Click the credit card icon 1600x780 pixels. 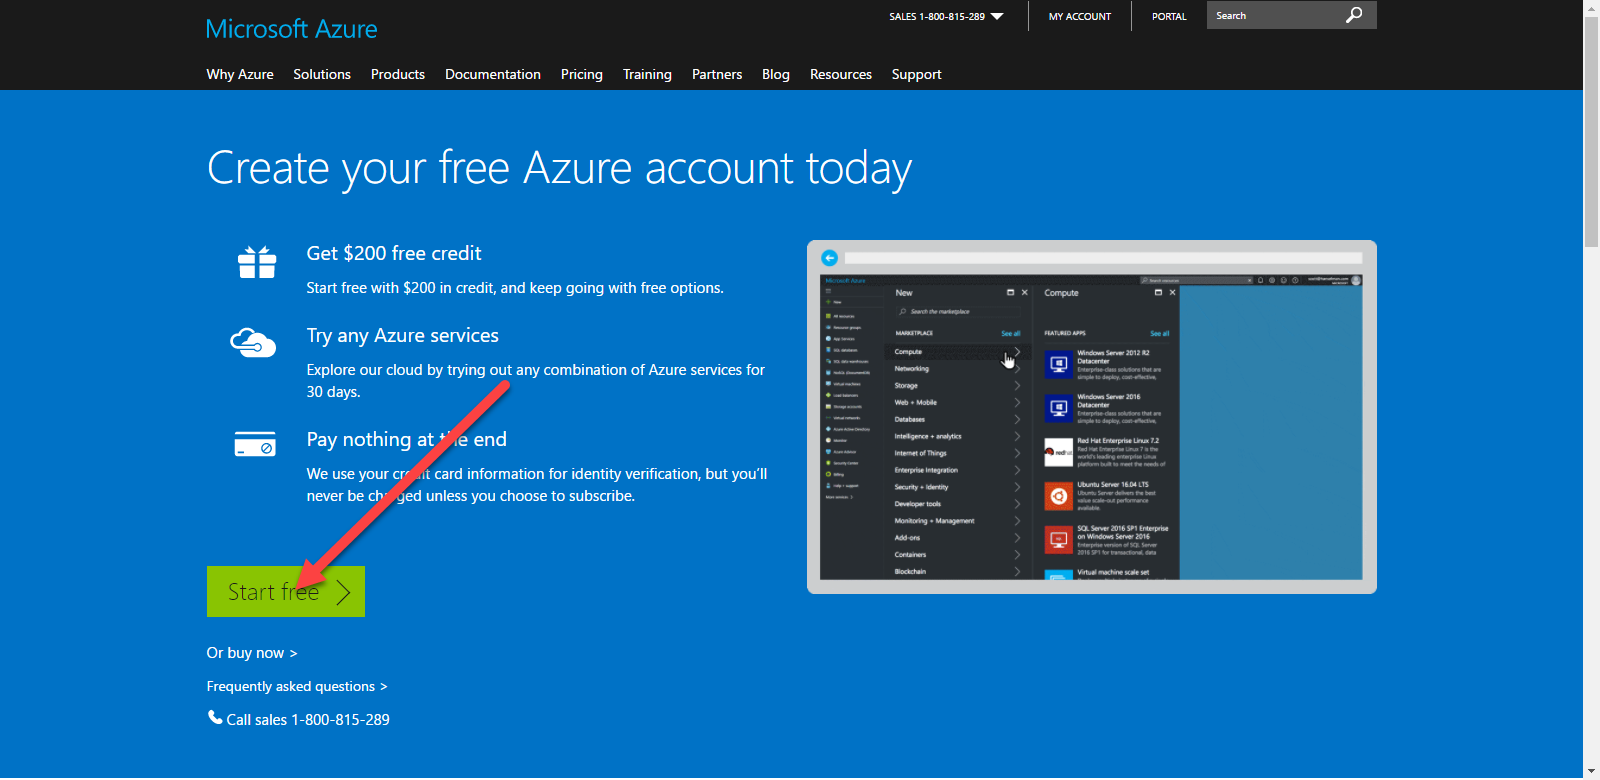[255, 444]
